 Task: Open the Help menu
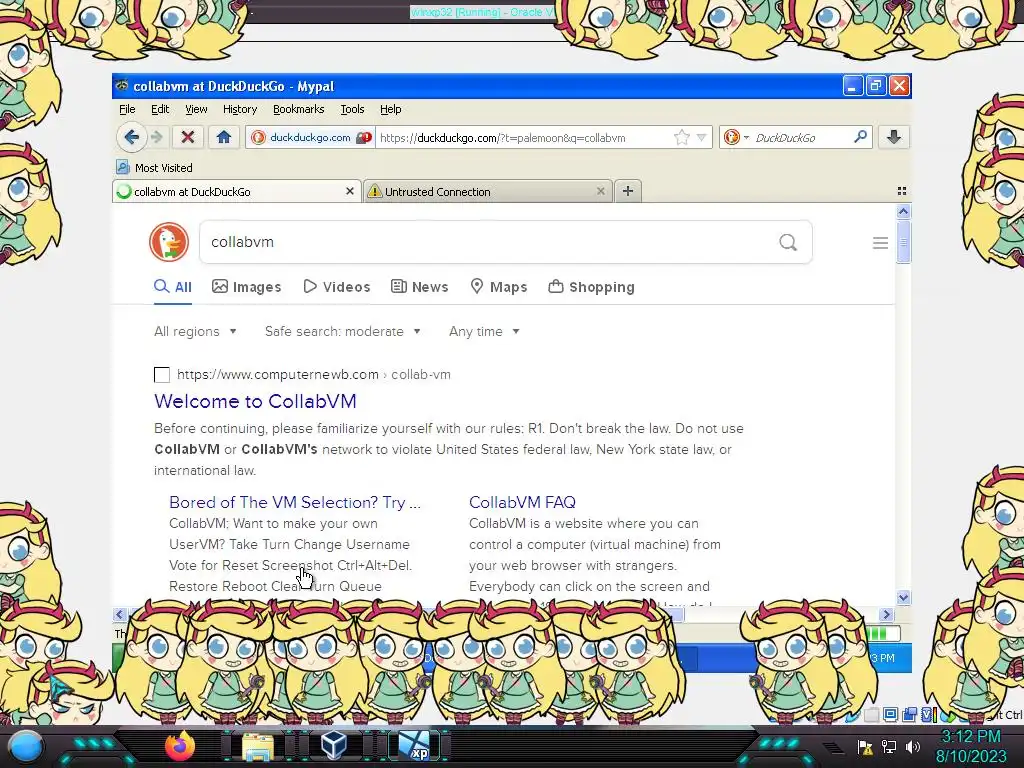(391, 109)
